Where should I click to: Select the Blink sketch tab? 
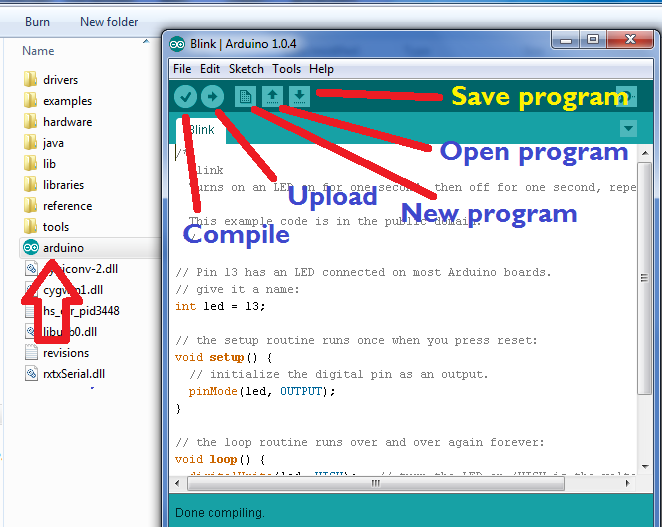point(201,130)
